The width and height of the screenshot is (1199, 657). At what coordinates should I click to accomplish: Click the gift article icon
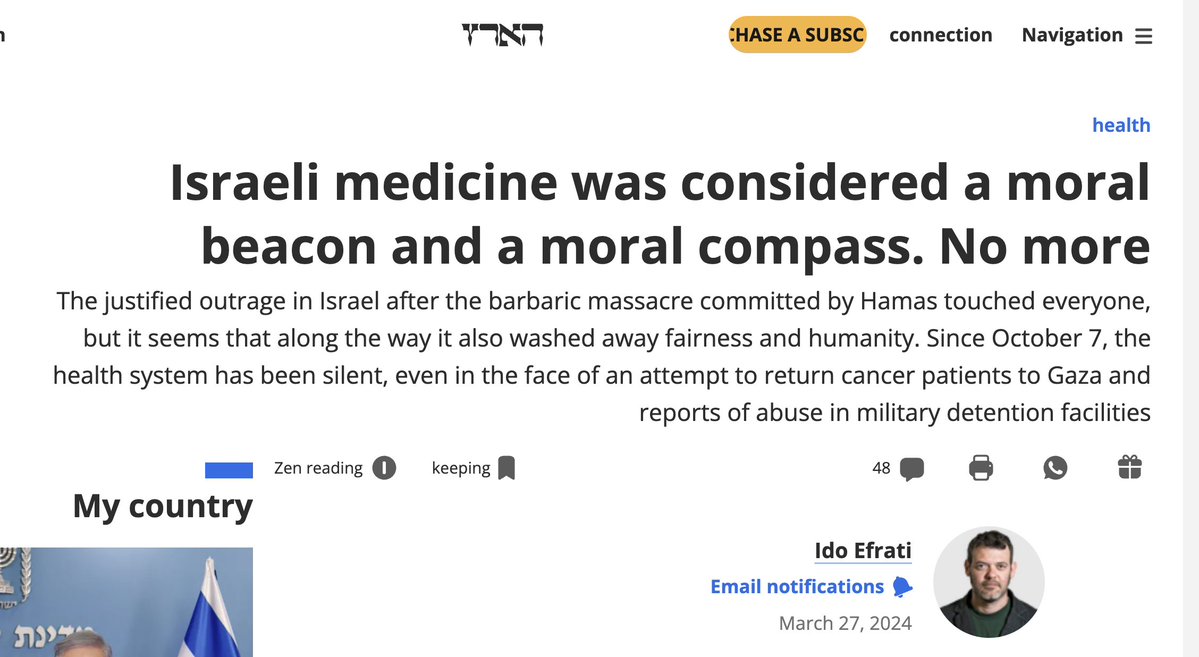click(x=1129, y=468)
